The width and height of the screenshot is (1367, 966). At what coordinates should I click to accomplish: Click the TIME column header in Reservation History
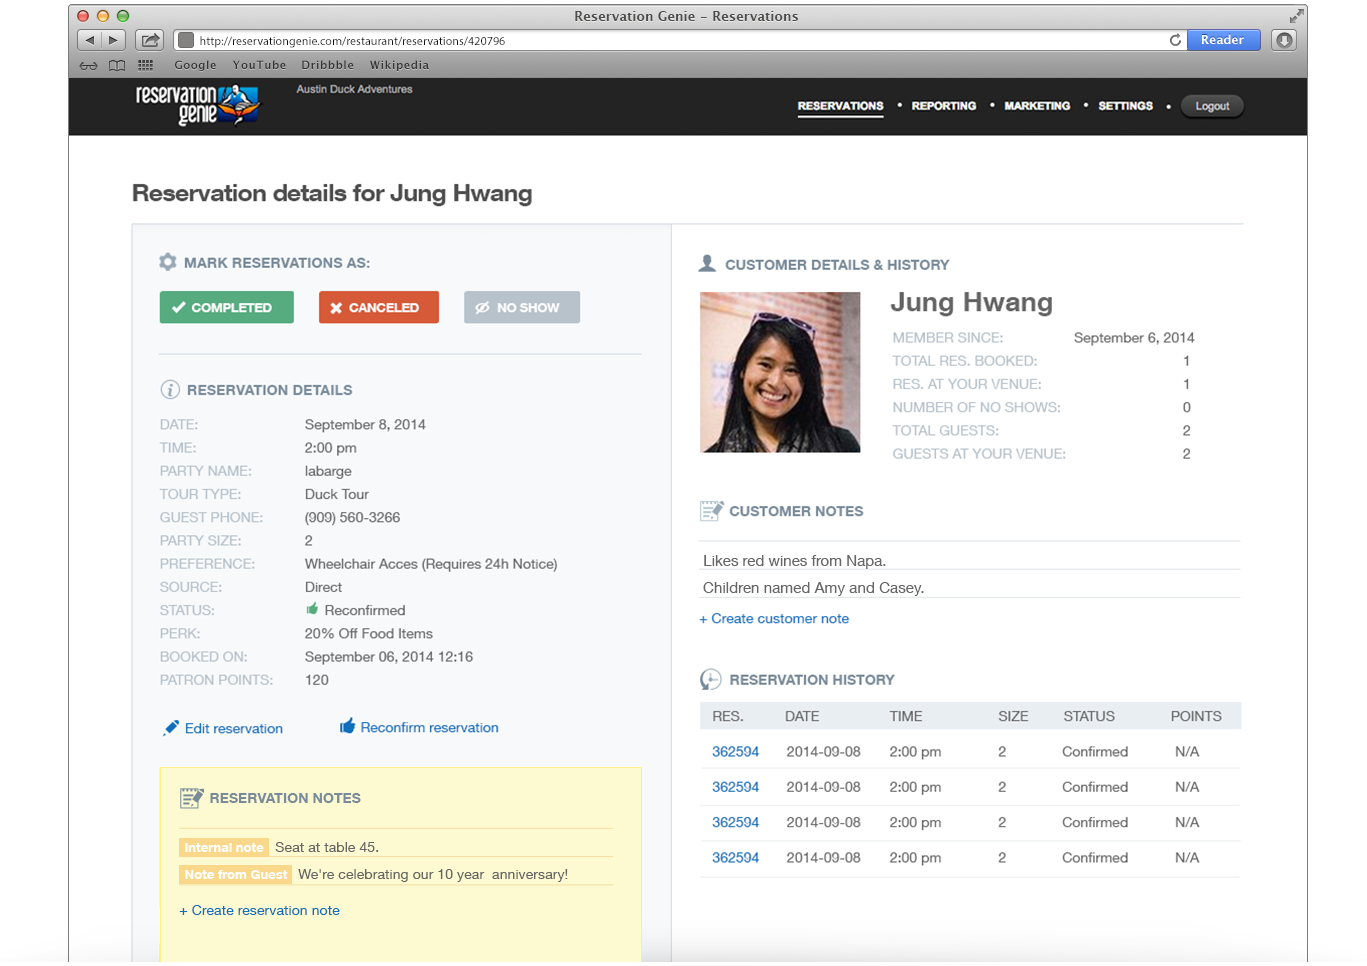click(906, 716)
